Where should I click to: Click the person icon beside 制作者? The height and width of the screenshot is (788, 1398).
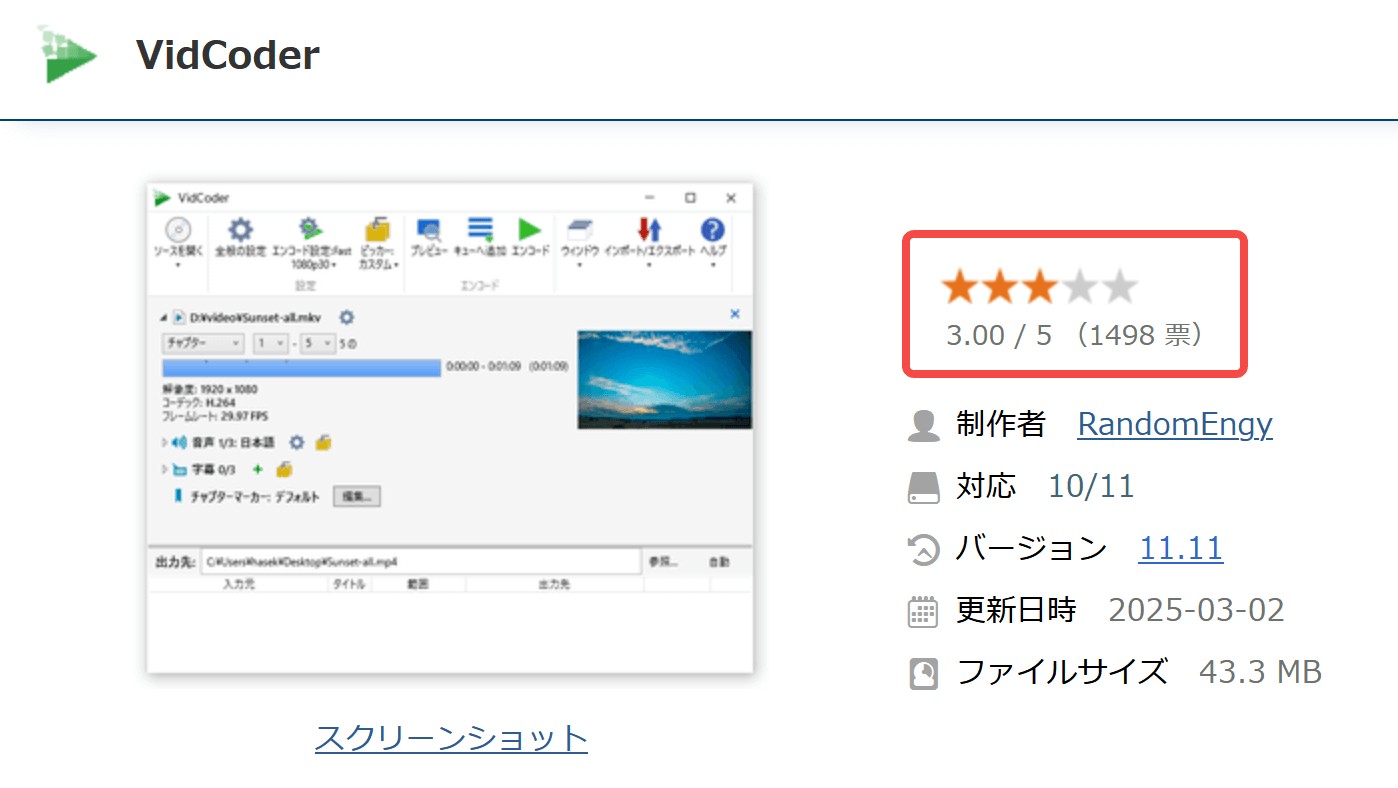click(923, 426)
